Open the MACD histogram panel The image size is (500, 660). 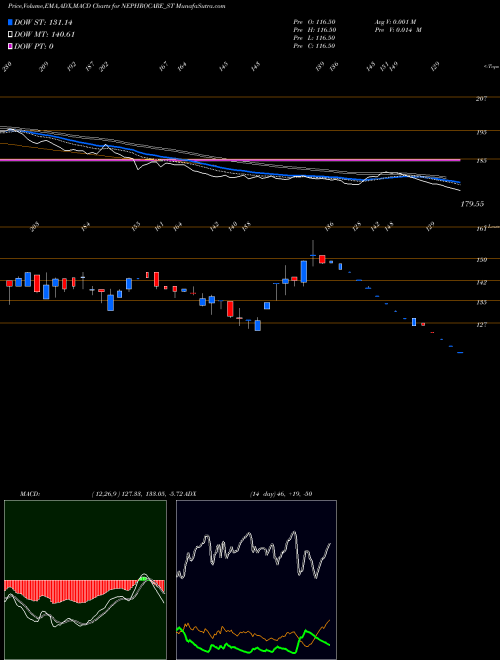[85, 580]
